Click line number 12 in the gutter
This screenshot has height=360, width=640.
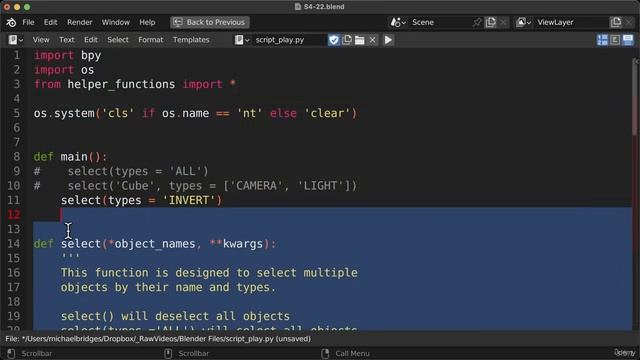[14, 215]
